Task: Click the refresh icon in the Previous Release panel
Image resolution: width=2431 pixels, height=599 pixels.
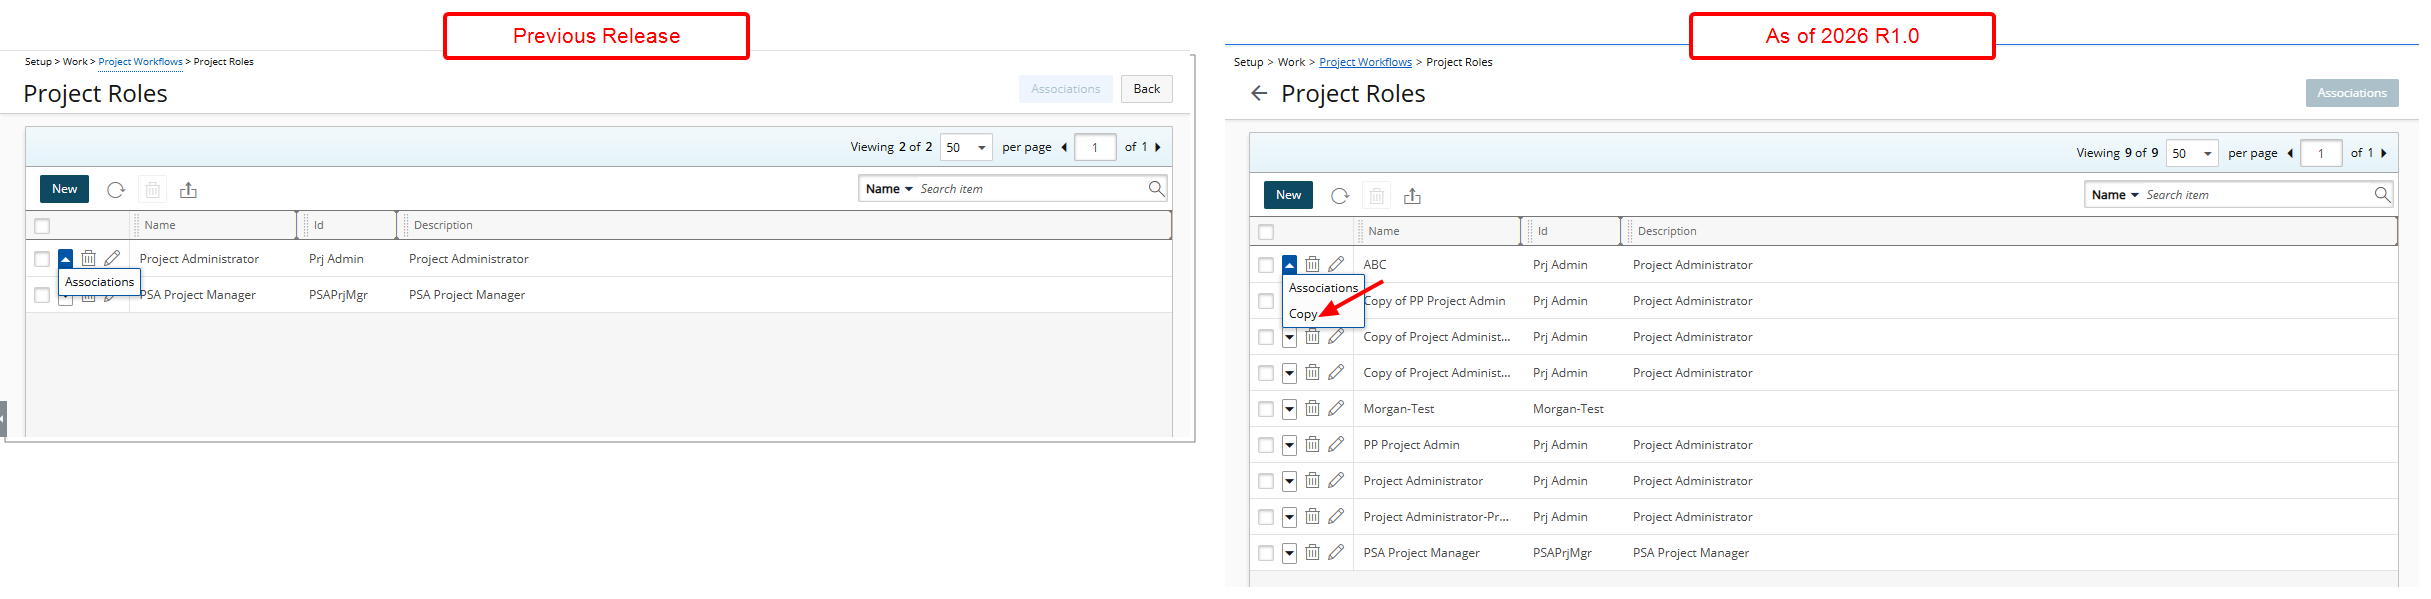Action: pos(116,190)
